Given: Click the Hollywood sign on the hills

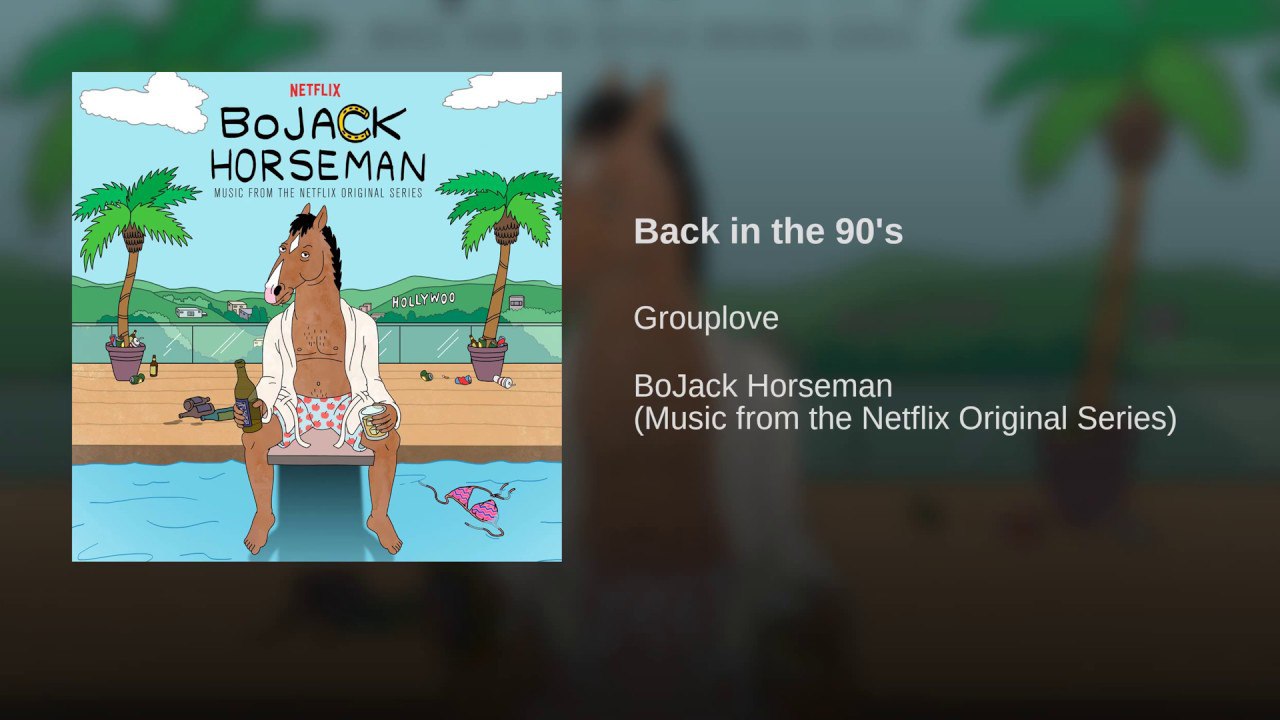Looking at the screenshot, I should pyautogui.click(x=423, y=300).
